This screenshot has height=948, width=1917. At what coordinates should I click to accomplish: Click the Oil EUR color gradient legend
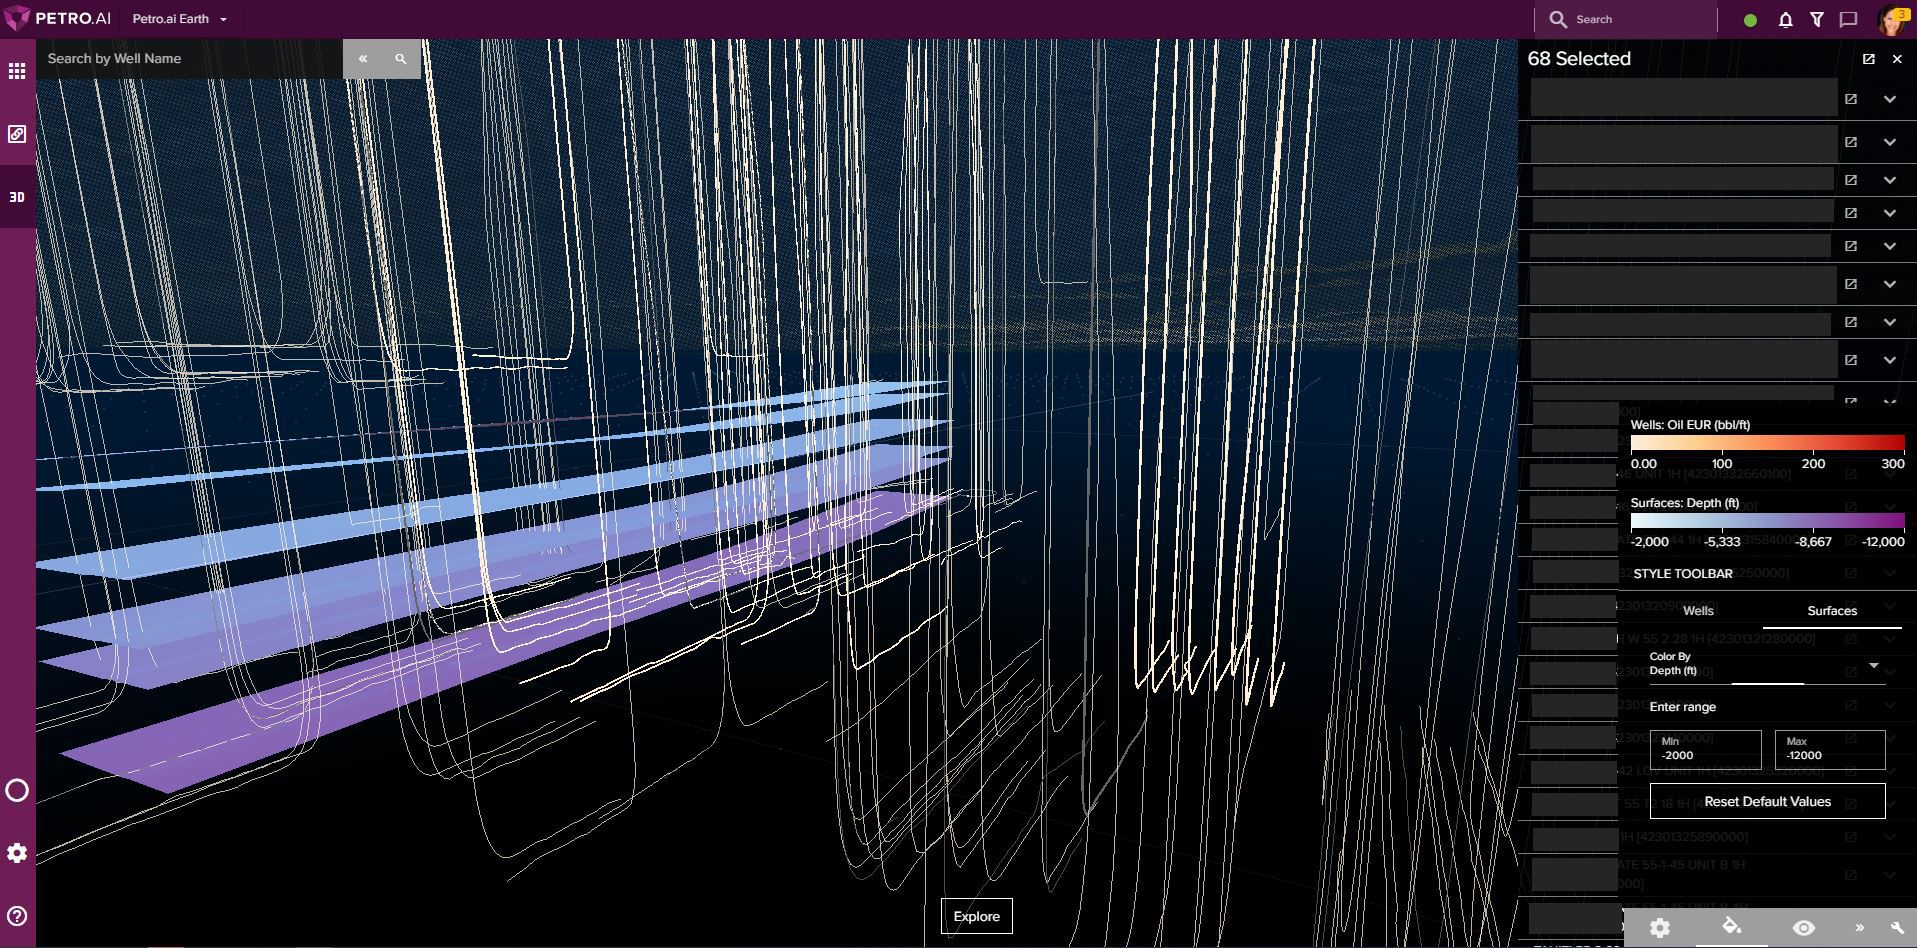[x=1767, y=443]
